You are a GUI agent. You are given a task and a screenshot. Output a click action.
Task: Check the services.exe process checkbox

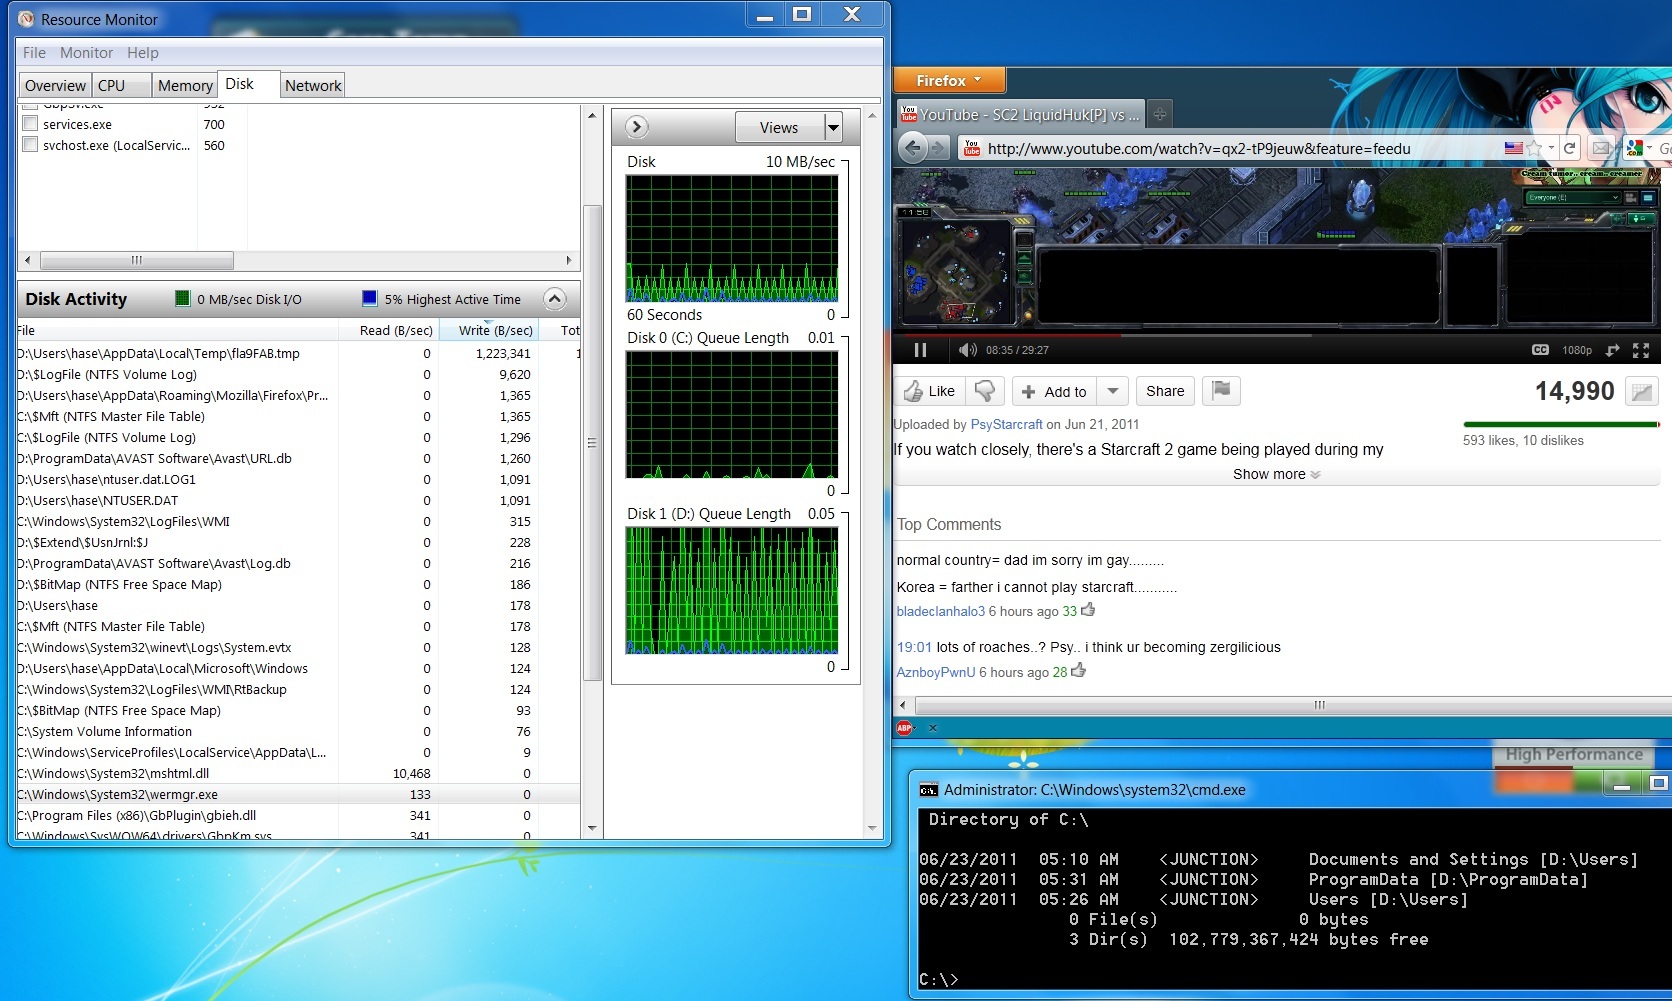click(30, 124)
